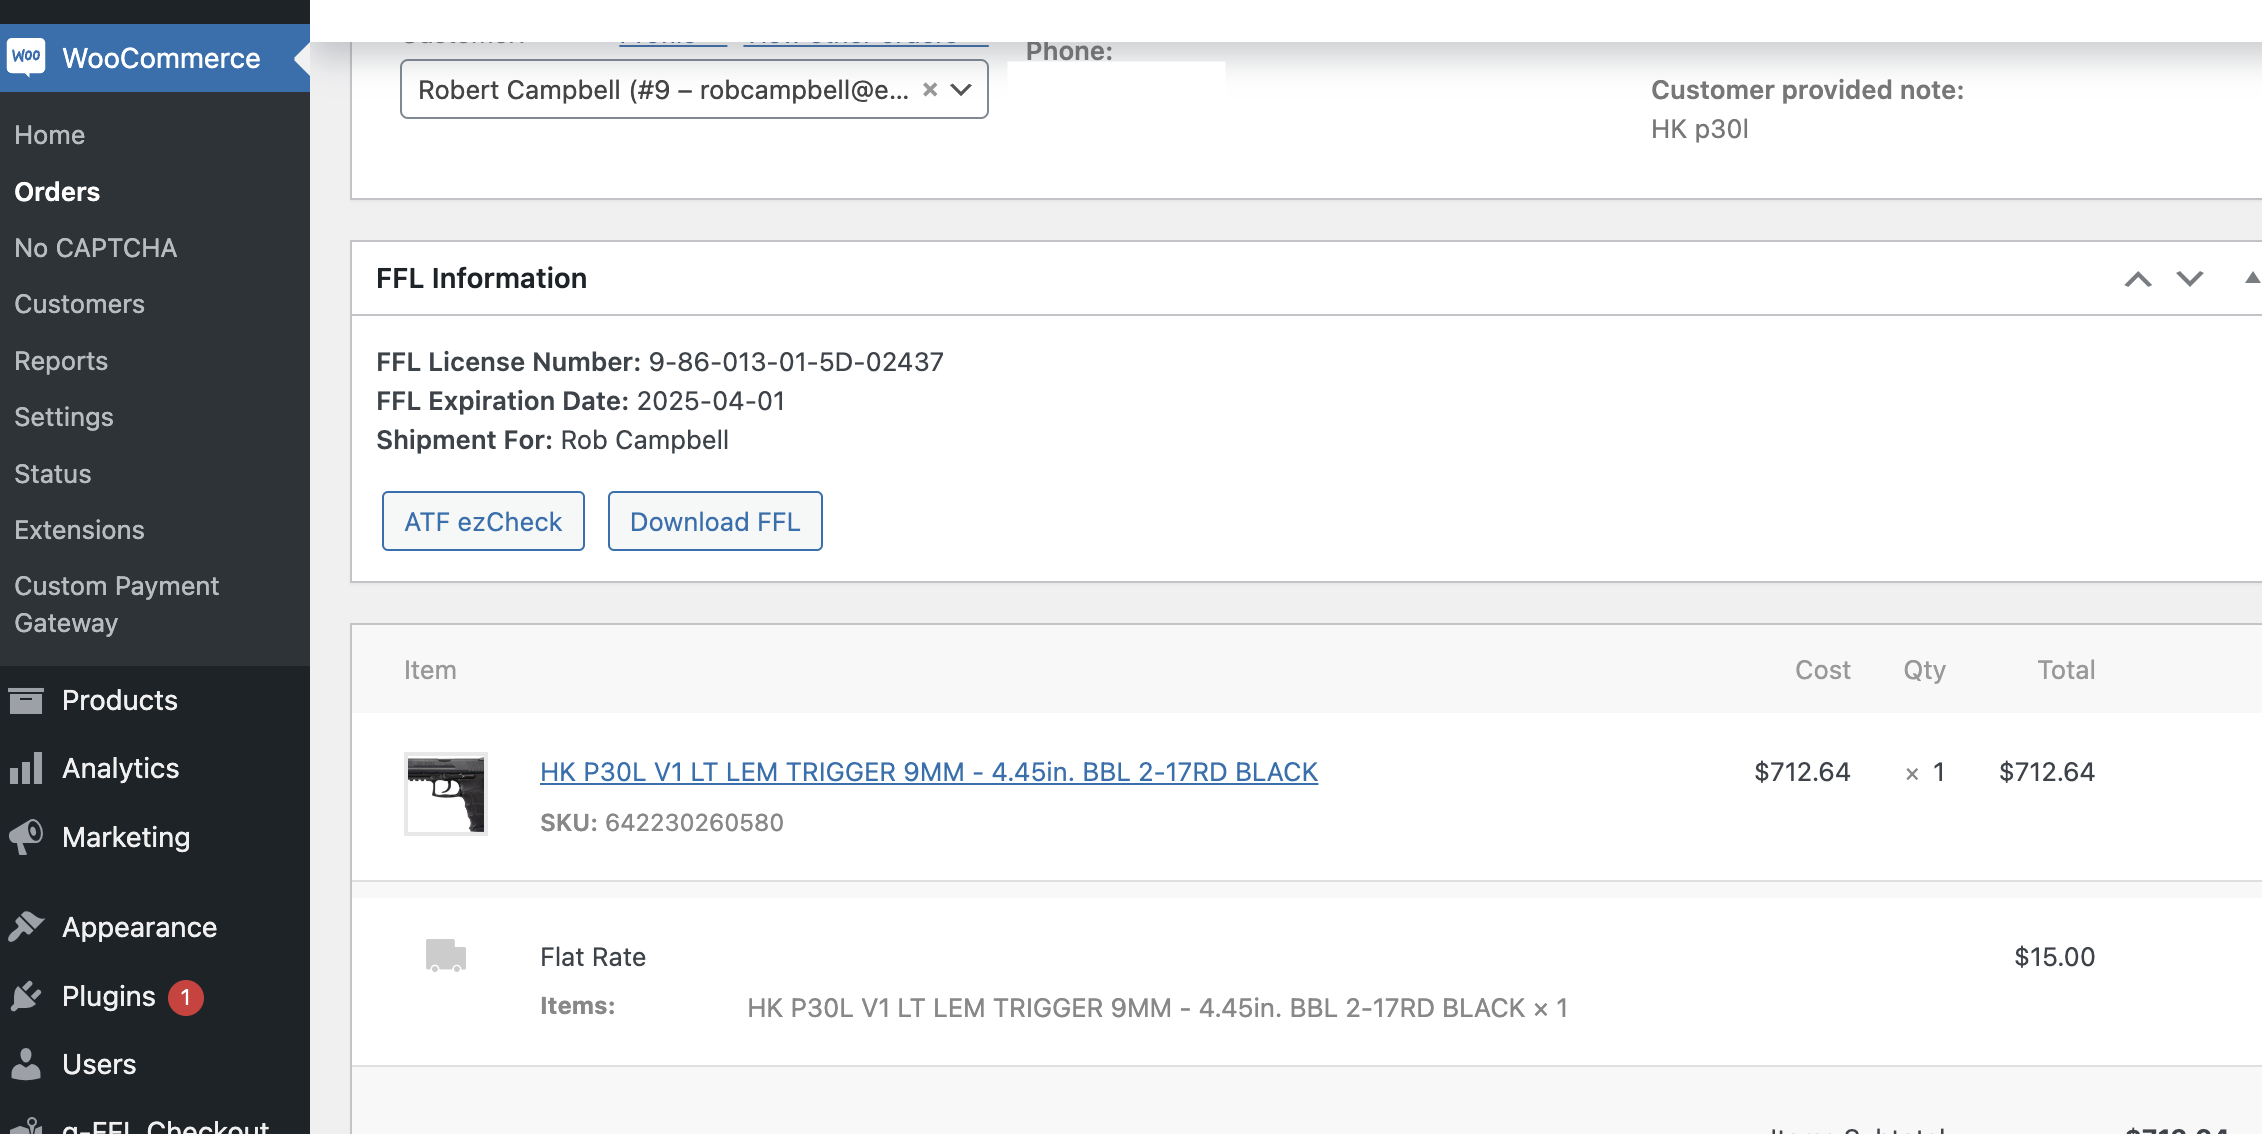2262x1134 pixels.
Task: Move FFL Information panel down
Action: (2190, 279)
